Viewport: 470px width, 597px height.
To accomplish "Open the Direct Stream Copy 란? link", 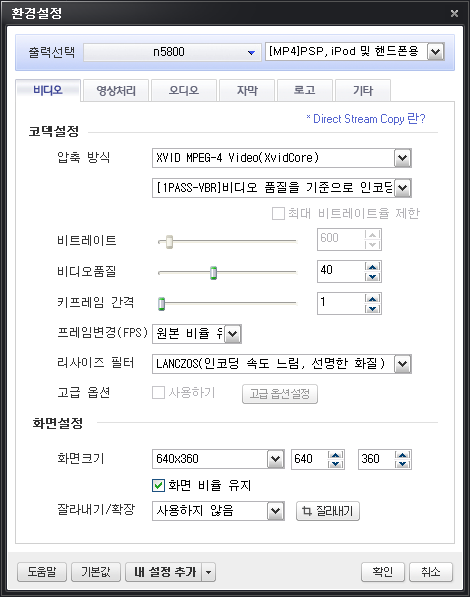I will point(366,119).
